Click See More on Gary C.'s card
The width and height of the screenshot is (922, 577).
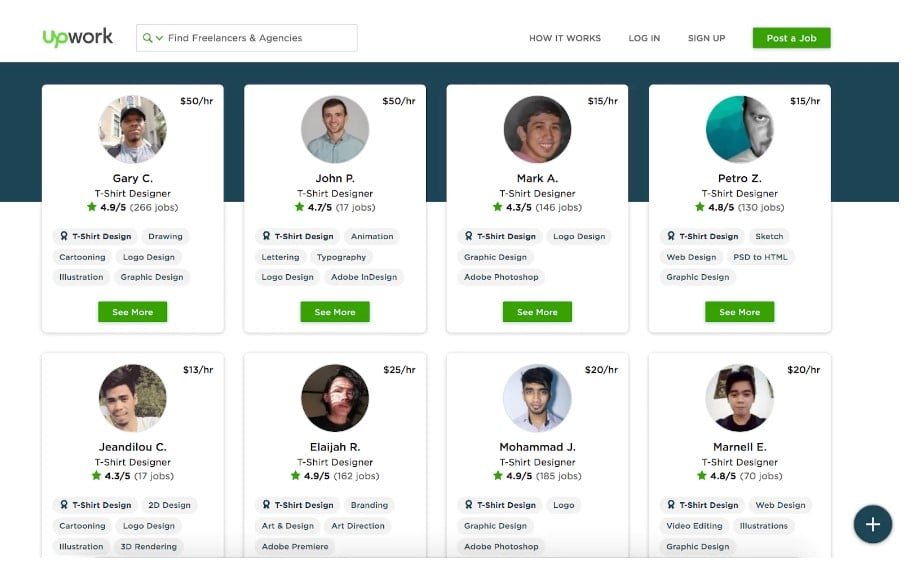[x=132, y=312]
